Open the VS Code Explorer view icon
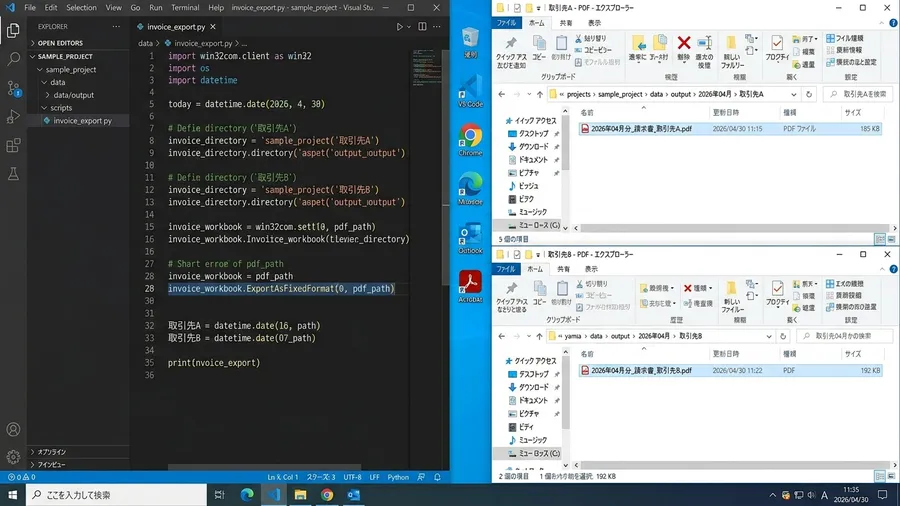Viewport: 900px width, 506px height. pos(13,30)
